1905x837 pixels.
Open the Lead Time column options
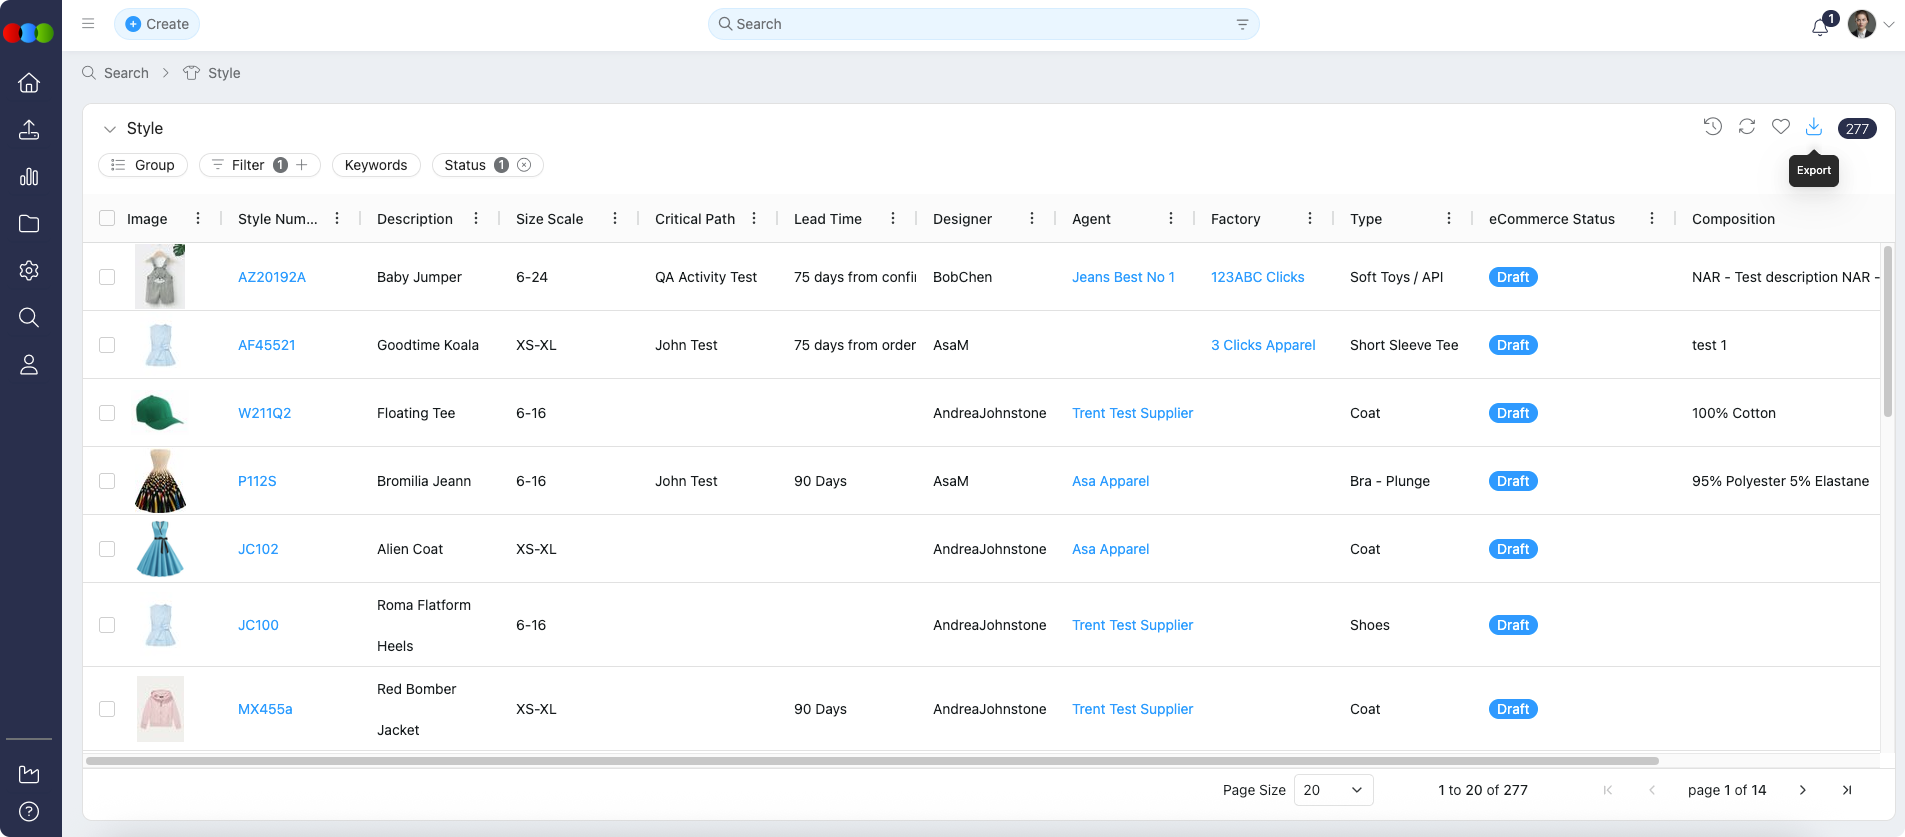(893, 219)
